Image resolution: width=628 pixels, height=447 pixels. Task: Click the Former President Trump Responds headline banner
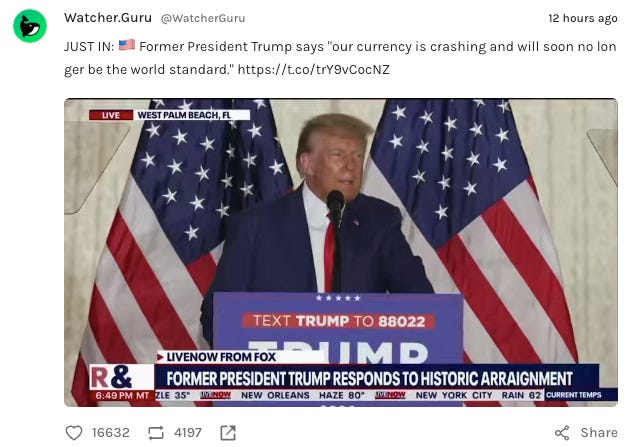(x=369, y=378)
